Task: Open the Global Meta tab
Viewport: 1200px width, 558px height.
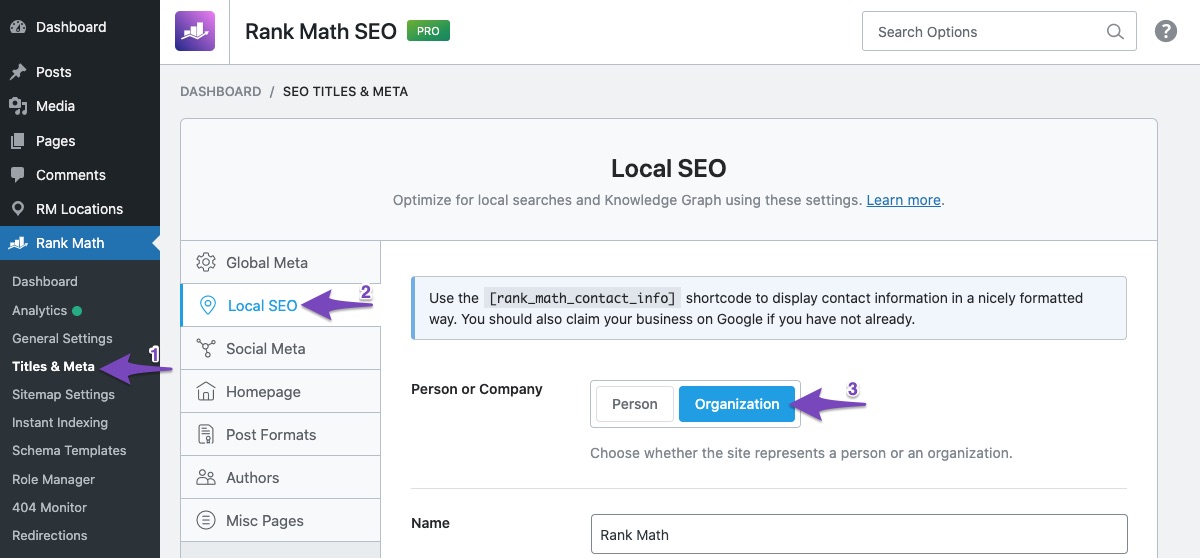Action: coord(281,263)
